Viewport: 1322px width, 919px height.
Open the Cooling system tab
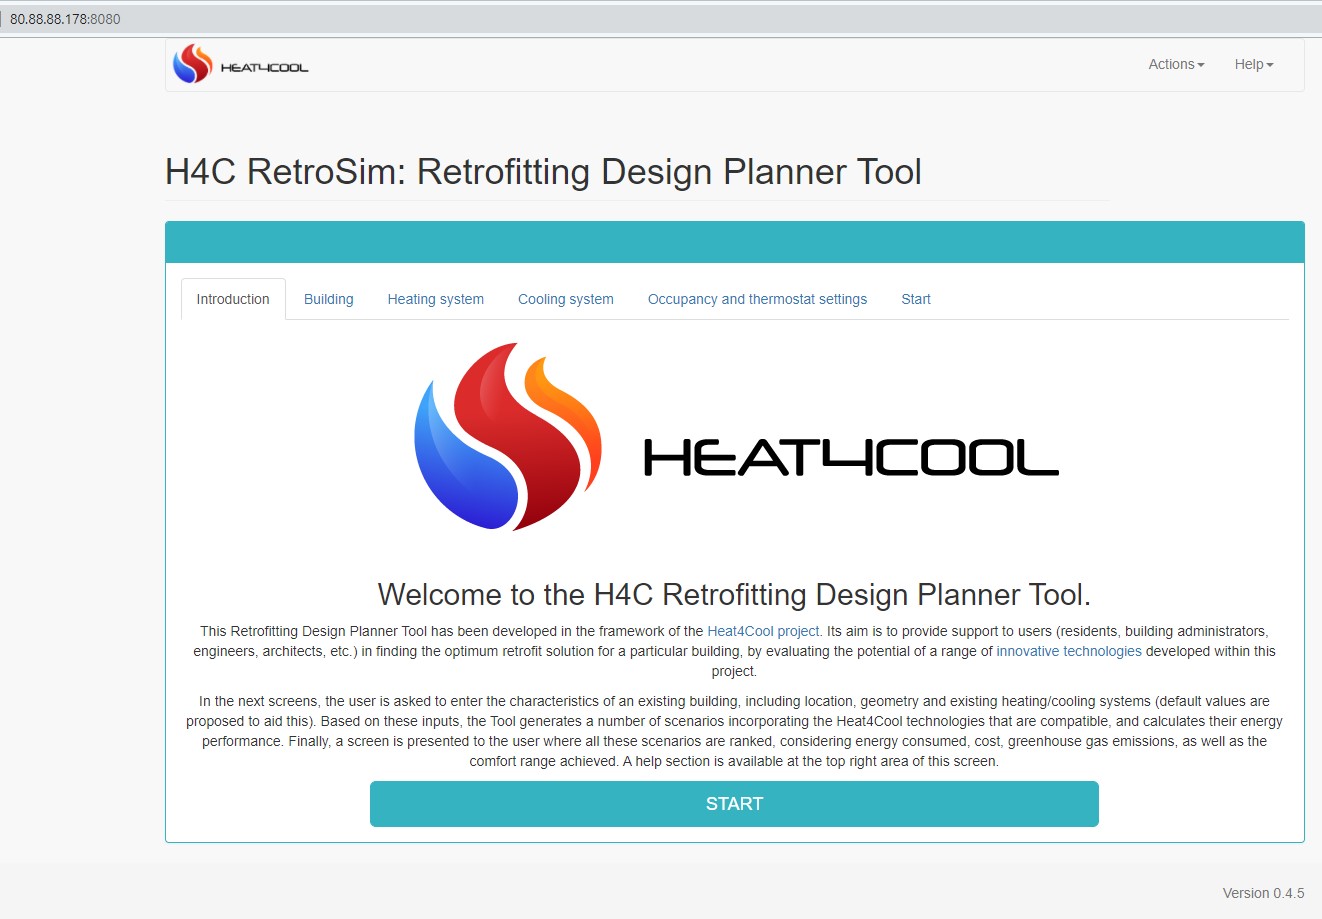[566, 299]
